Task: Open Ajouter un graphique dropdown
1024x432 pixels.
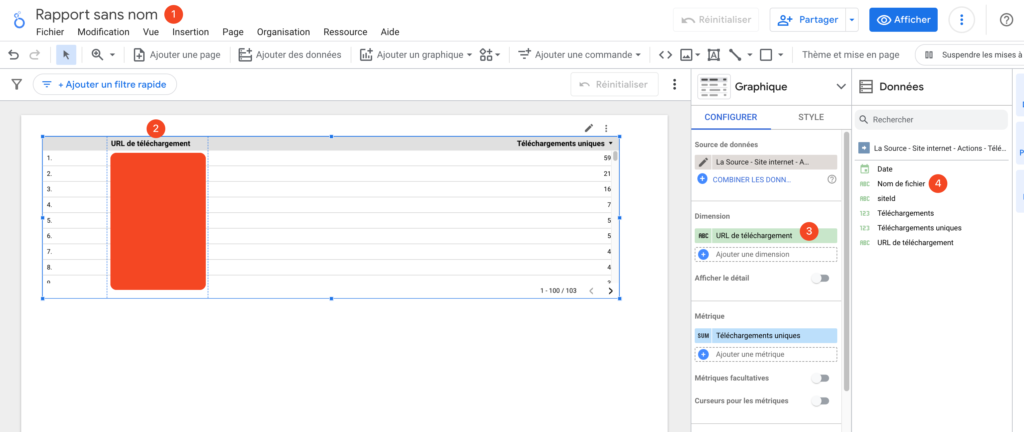Action: tap(415, 55)
